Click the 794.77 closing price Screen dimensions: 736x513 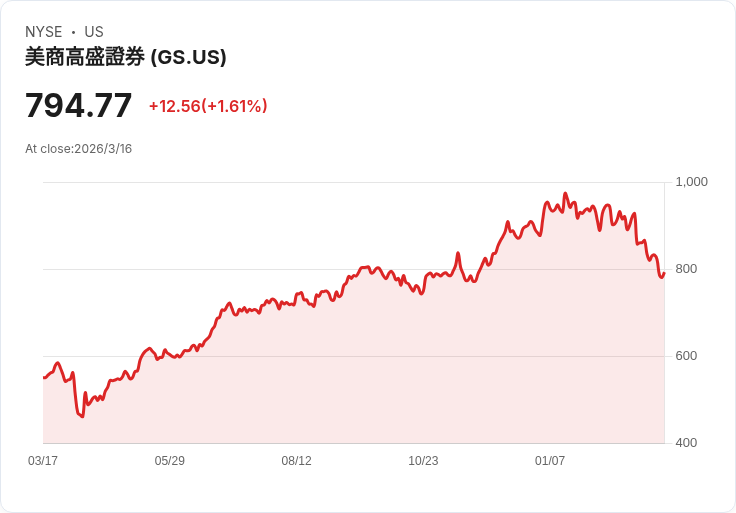pos(79,106)
